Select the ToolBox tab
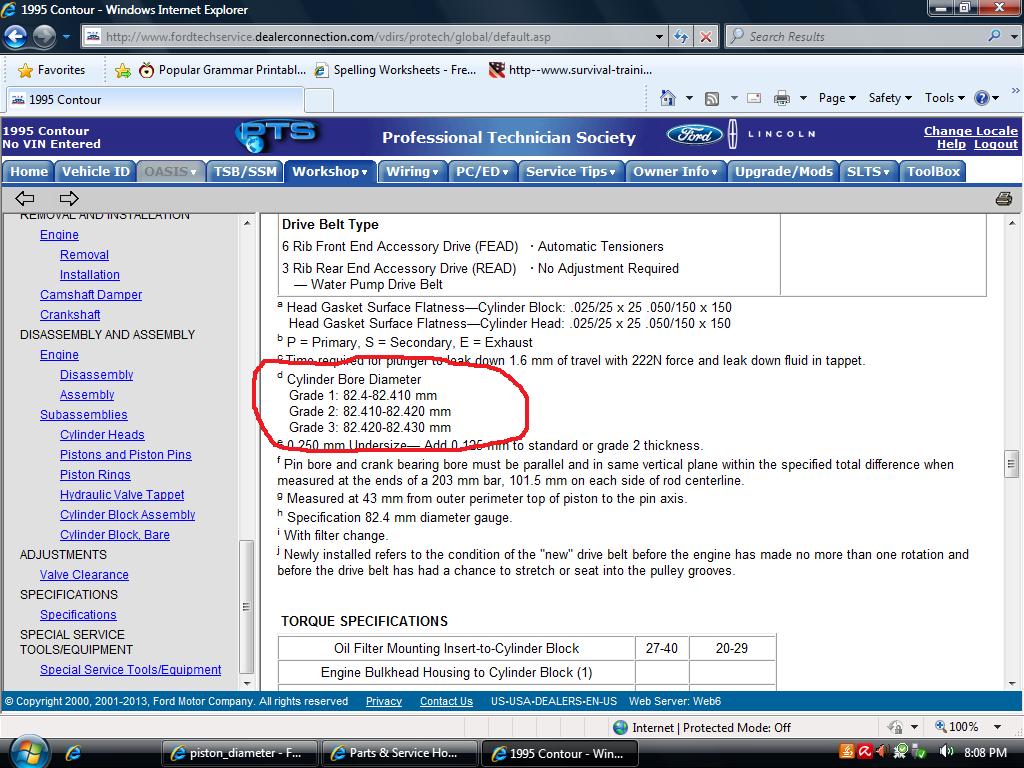 coord(933,171)
